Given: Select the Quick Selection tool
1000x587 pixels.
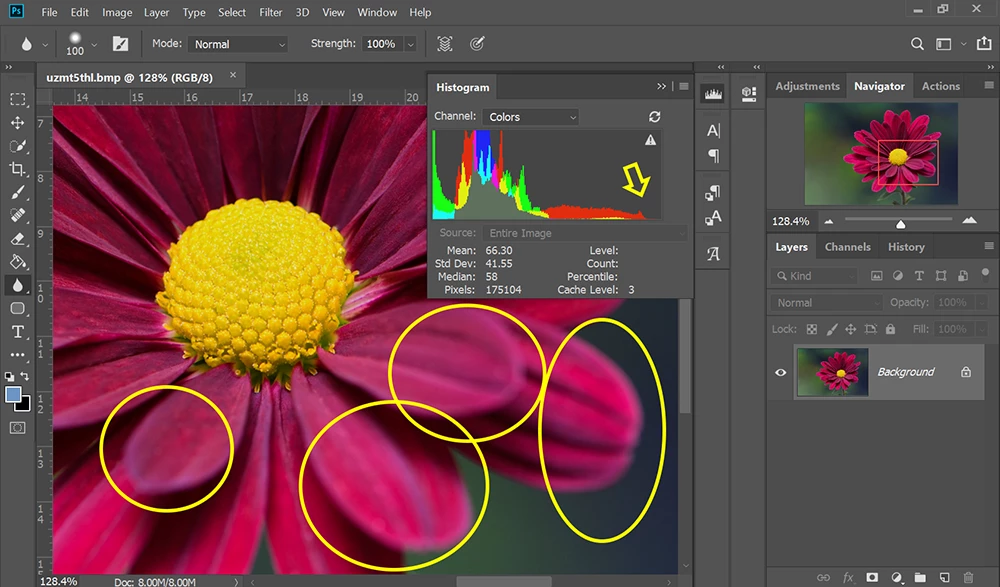Looking at the screenshot, I should coord(17,146).
